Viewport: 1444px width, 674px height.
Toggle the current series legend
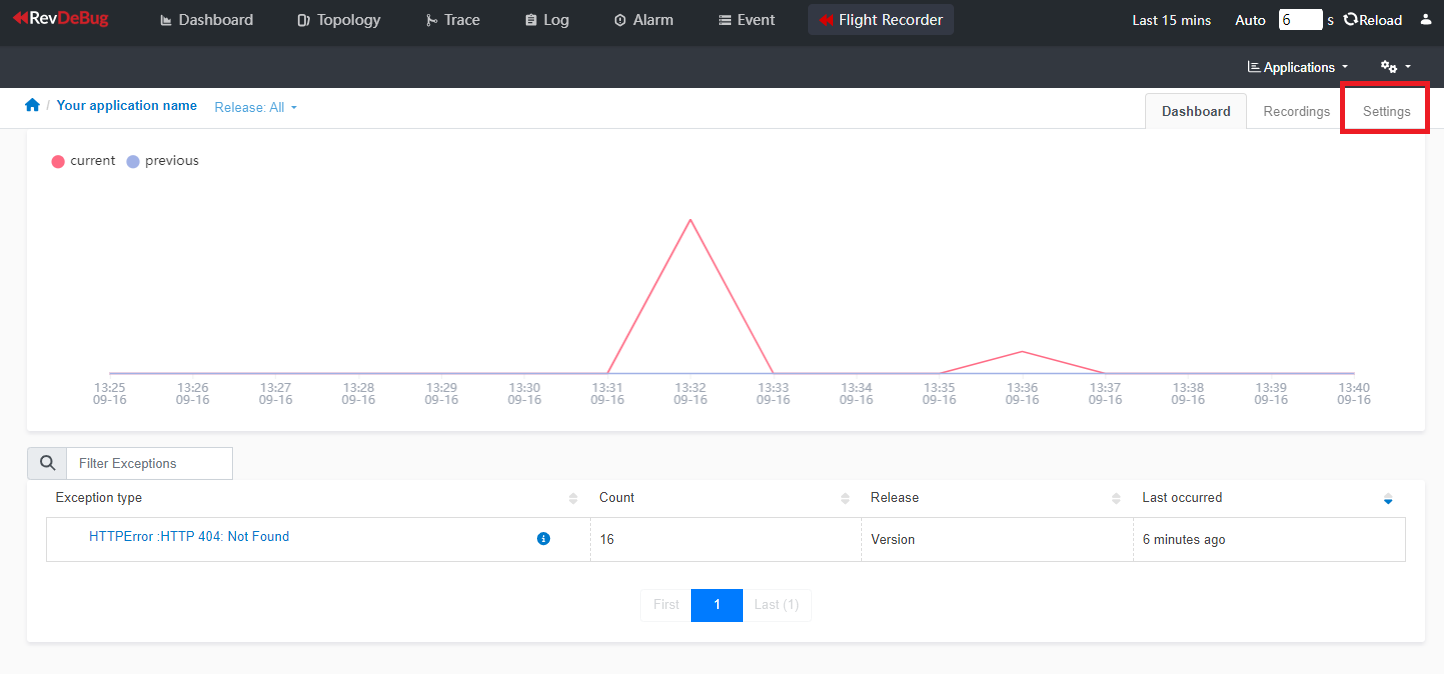84,161
